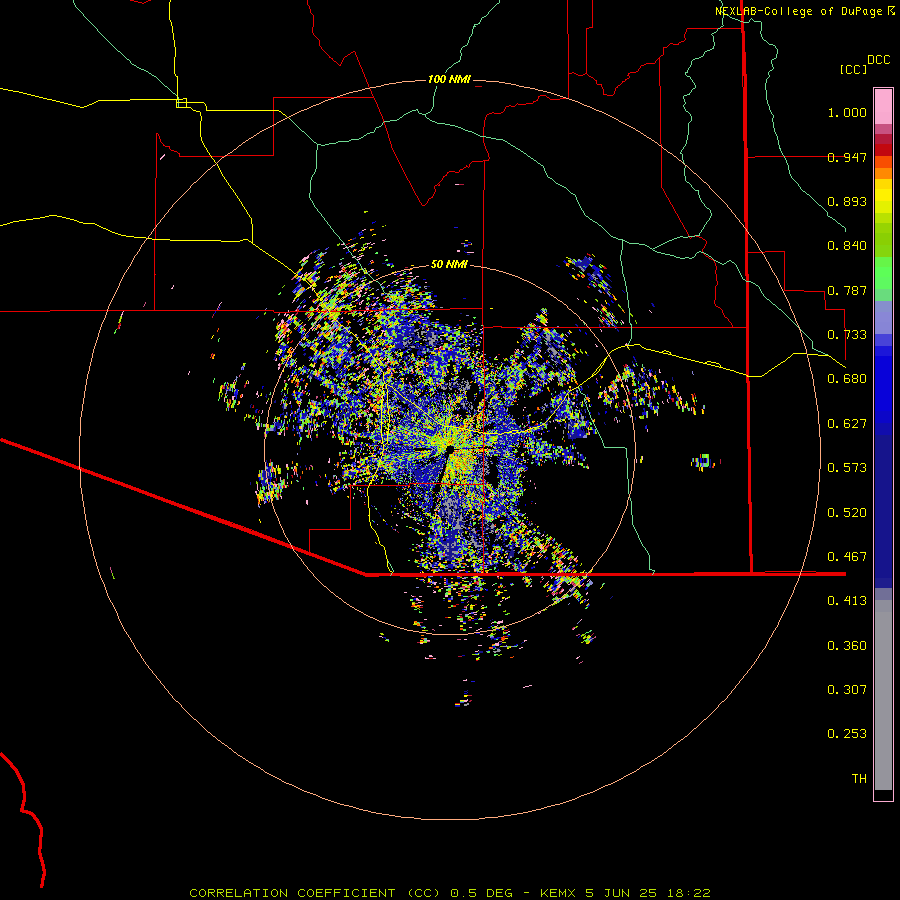Click the NEXLAB-College of DuPage label
Viewport: 900px width, 900px height.
tap(798, 11)
